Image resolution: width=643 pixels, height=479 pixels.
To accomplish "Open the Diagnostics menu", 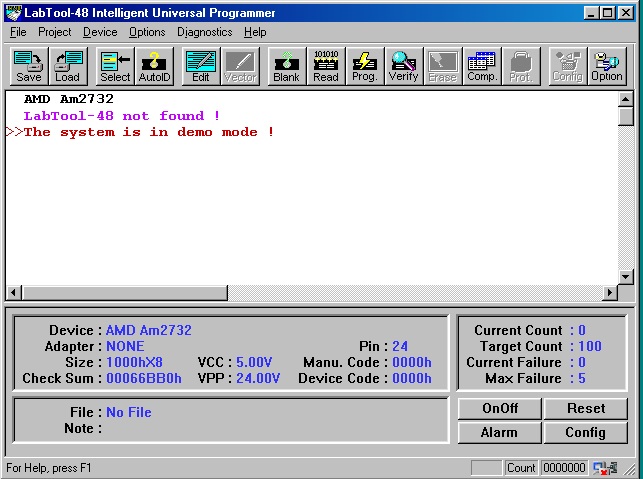I will click(204, 32).
